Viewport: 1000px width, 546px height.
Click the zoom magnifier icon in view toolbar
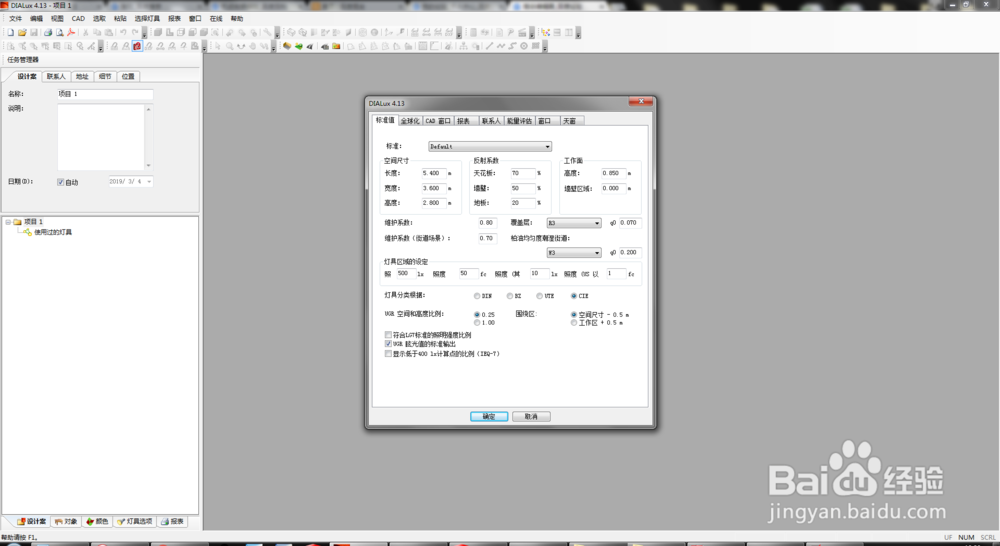click(x=230, y=46)
